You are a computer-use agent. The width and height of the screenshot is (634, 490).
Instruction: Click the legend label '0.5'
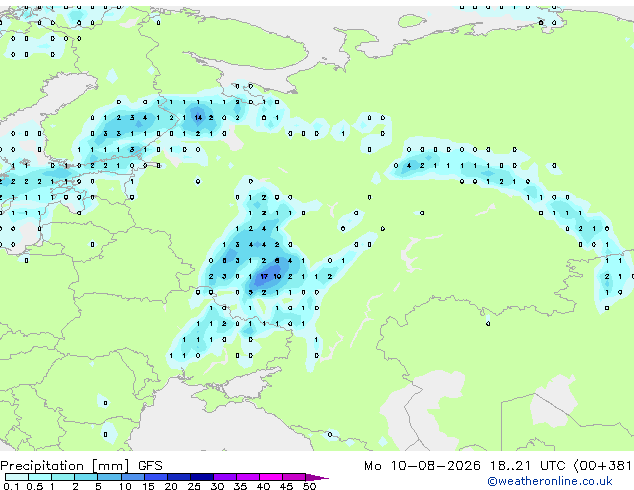pos(35,486)
